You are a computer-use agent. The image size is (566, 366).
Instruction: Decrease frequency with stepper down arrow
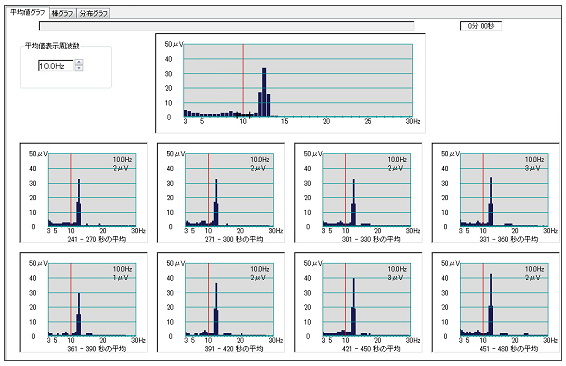click(79, 68)
